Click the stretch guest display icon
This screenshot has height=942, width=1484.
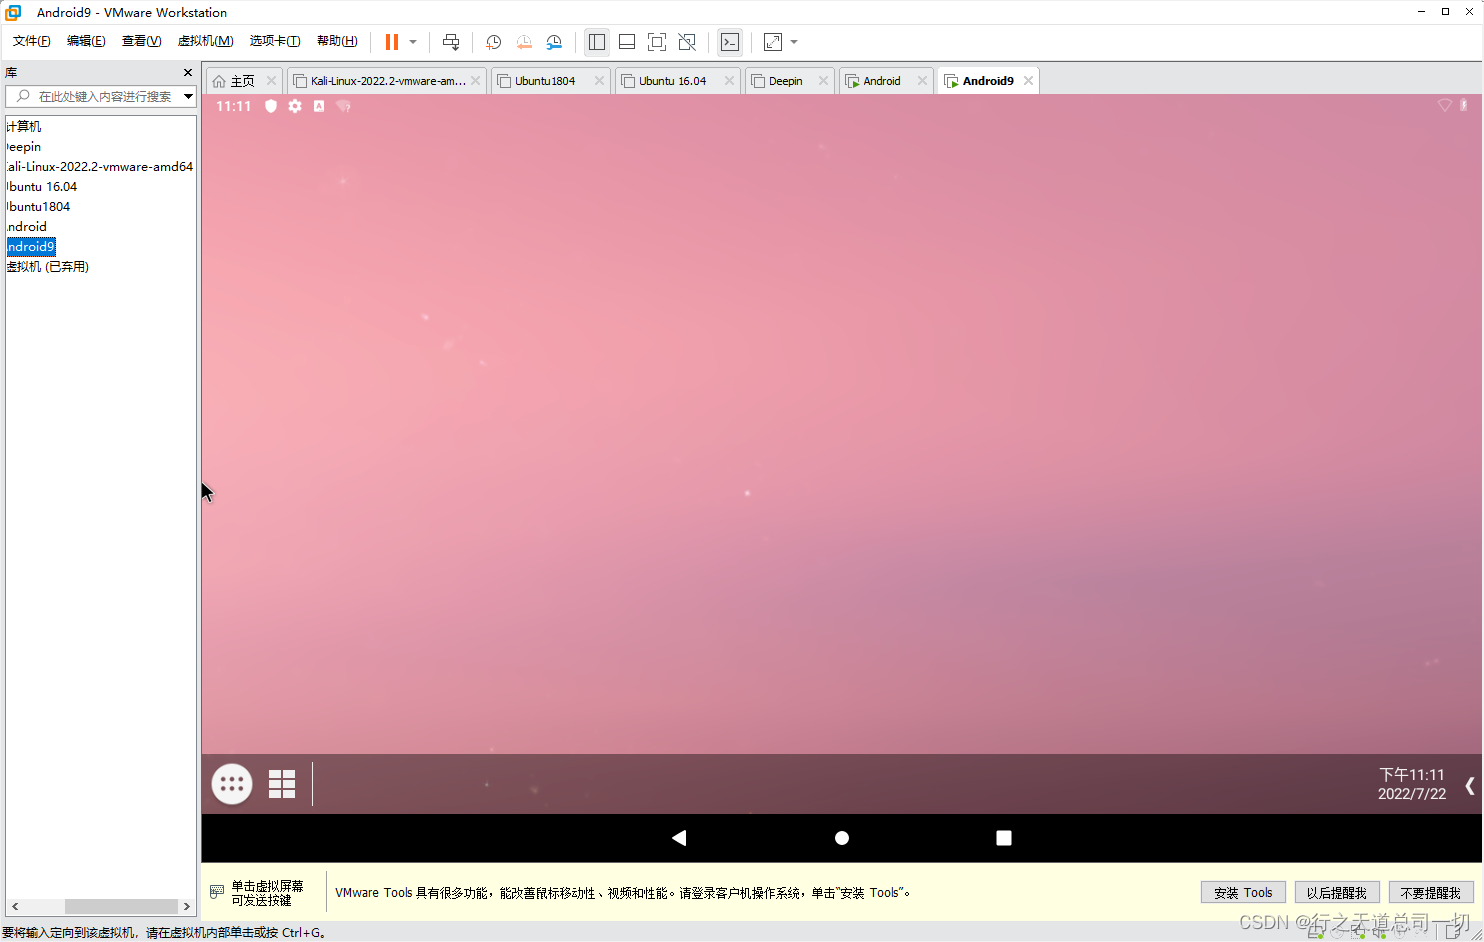[773, 42]
